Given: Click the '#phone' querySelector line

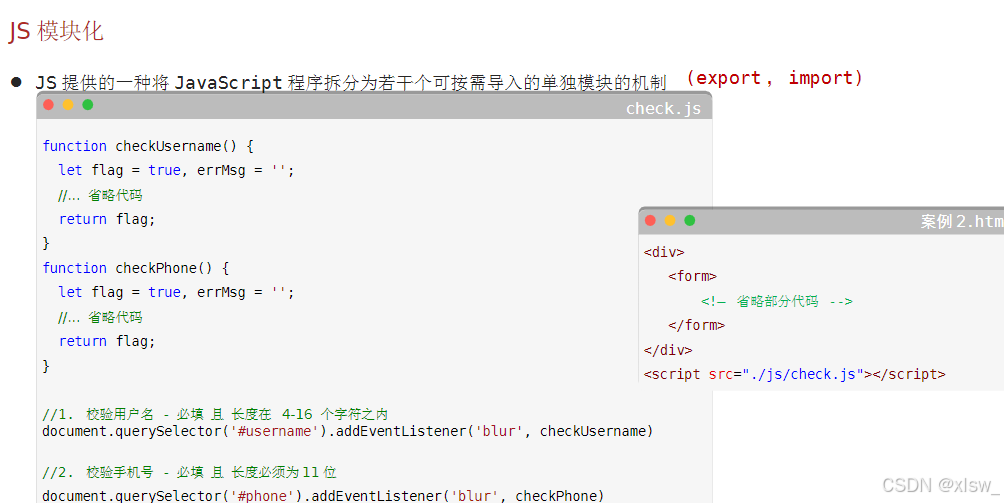Looking at the screenshot, I should pyautogui.click(x=323, y=496).
